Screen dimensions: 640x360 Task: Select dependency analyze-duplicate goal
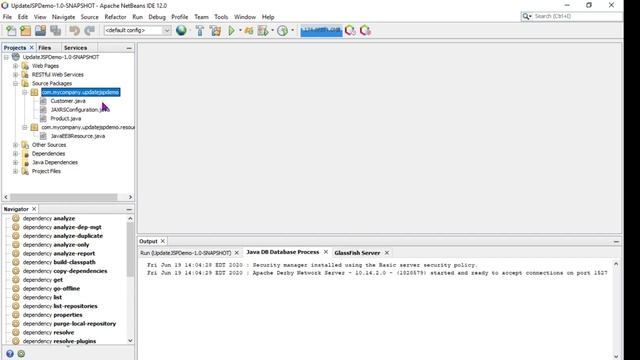tap(63, 236)
